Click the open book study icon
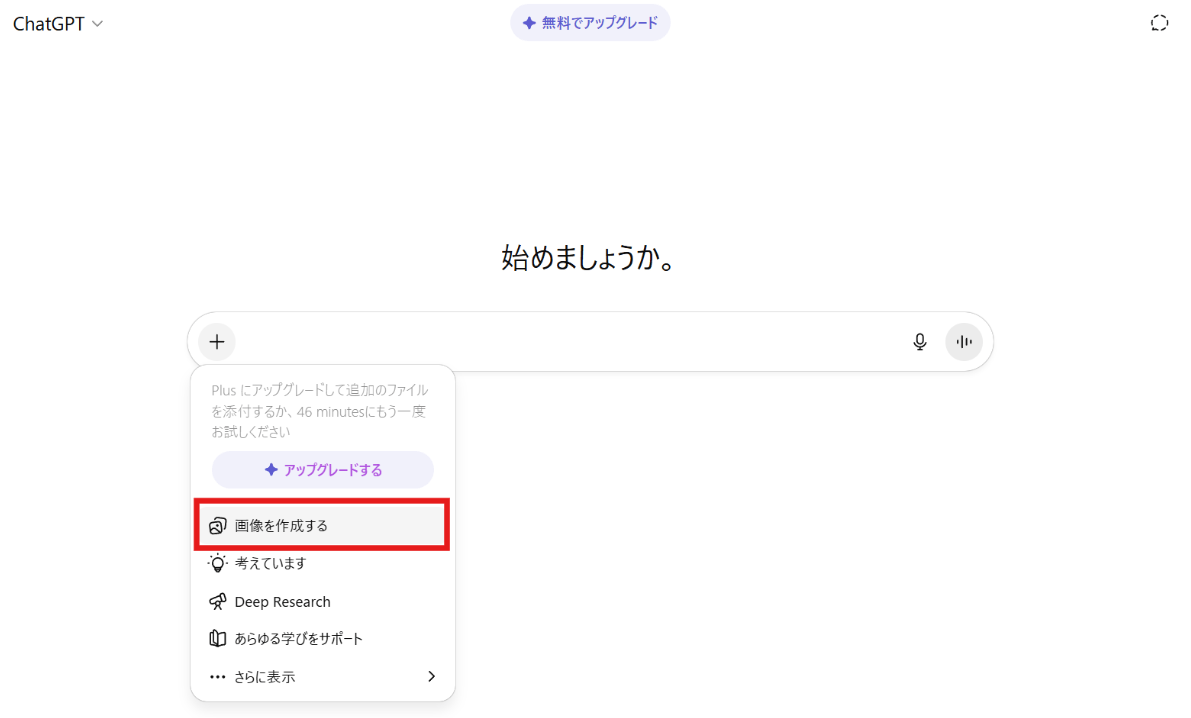1191x718 pixels. click(x=218, y=638)
